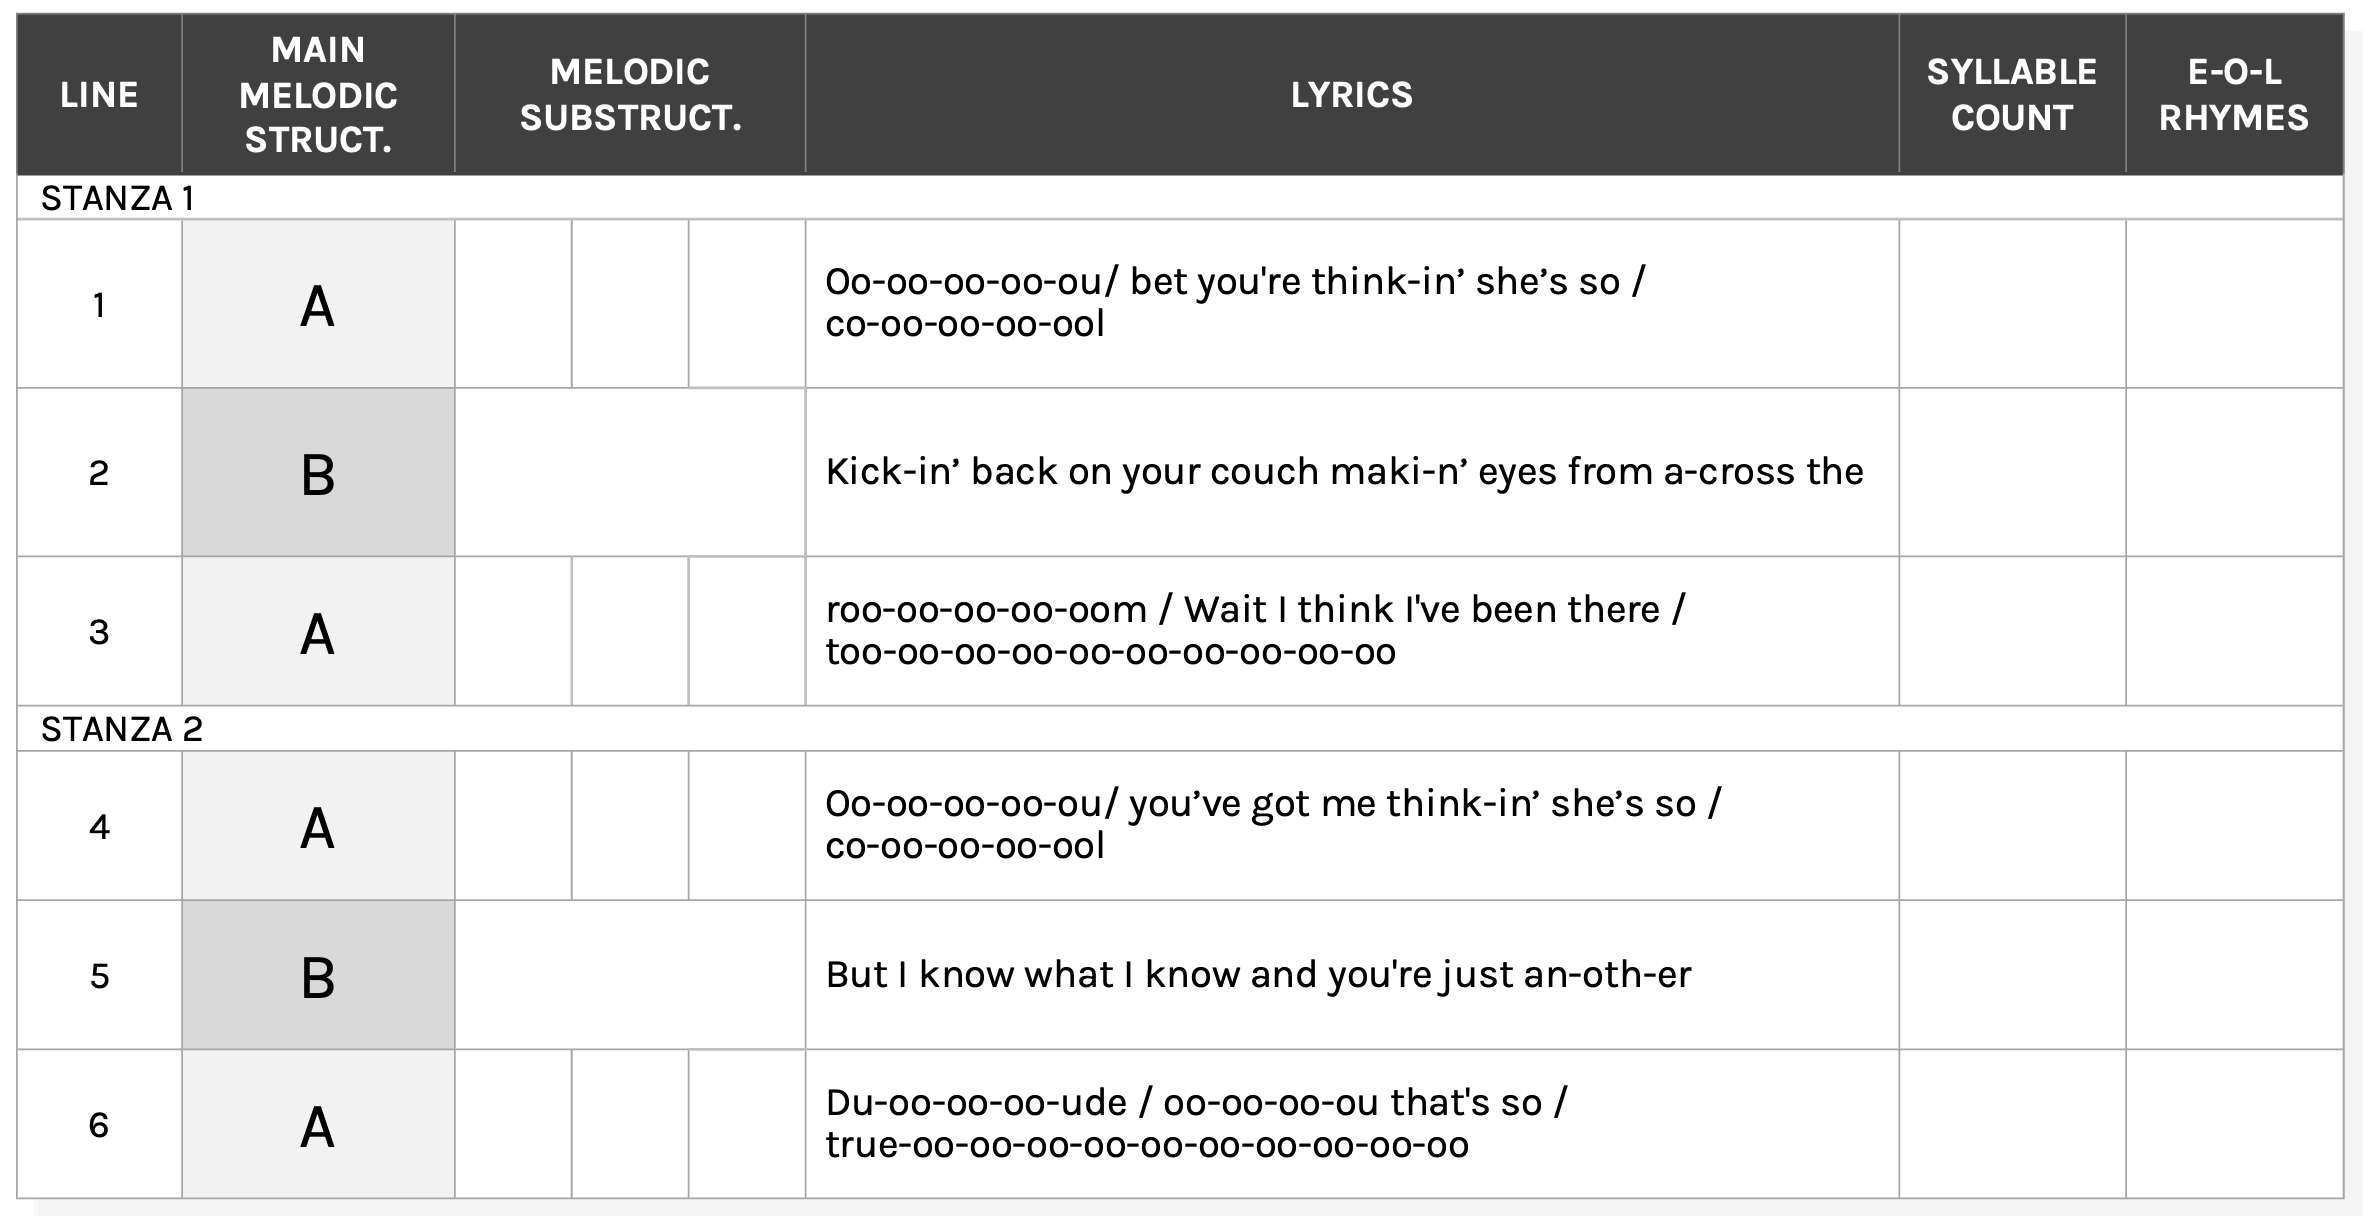This screenshot has height=1216, width=2364.
Task: Click the E-O-L RHYMES header cell
Action: (x=2233, y=95)
